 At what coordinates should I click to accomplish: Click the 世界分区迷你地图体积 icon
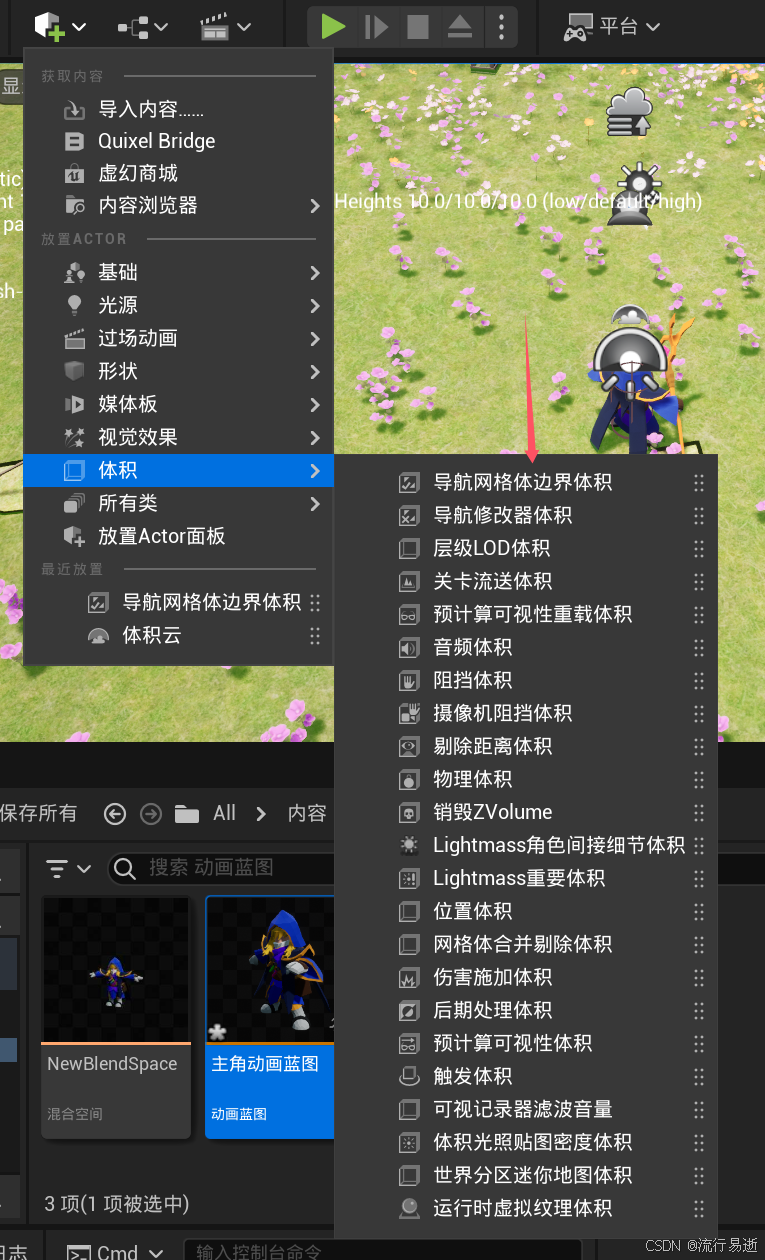[408, 1176]
